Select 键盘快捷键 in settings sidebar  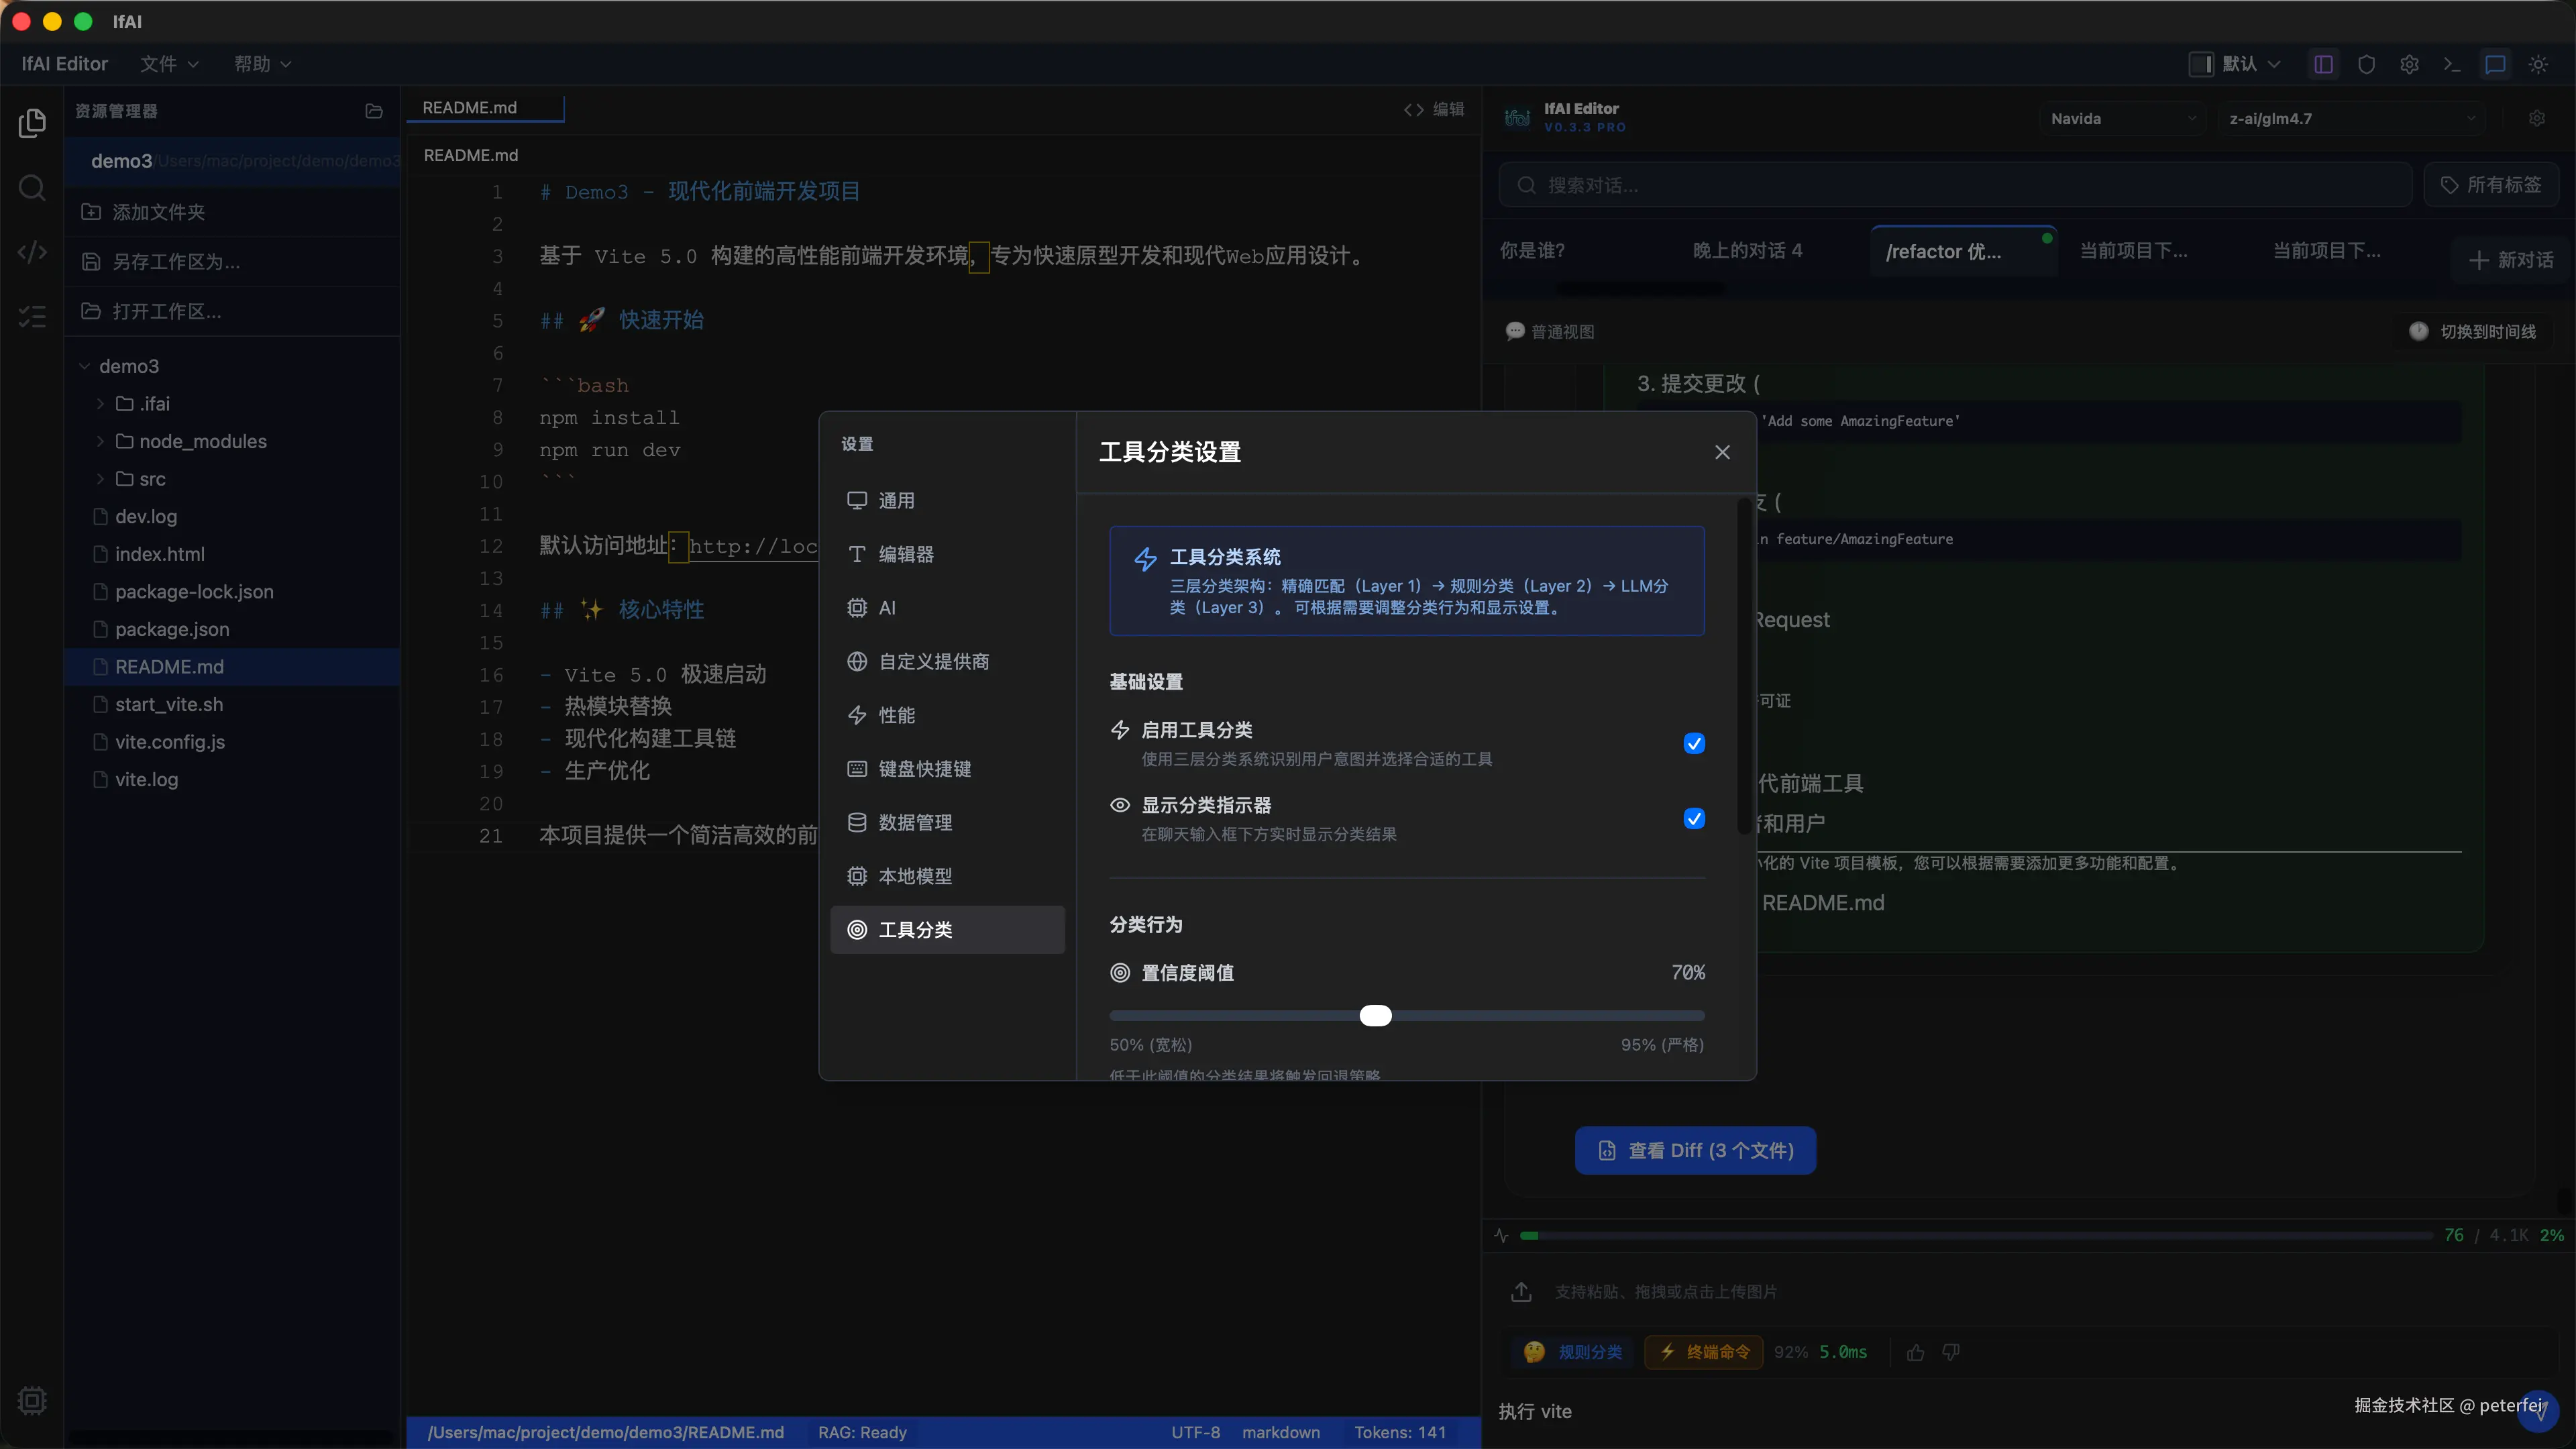924,768
